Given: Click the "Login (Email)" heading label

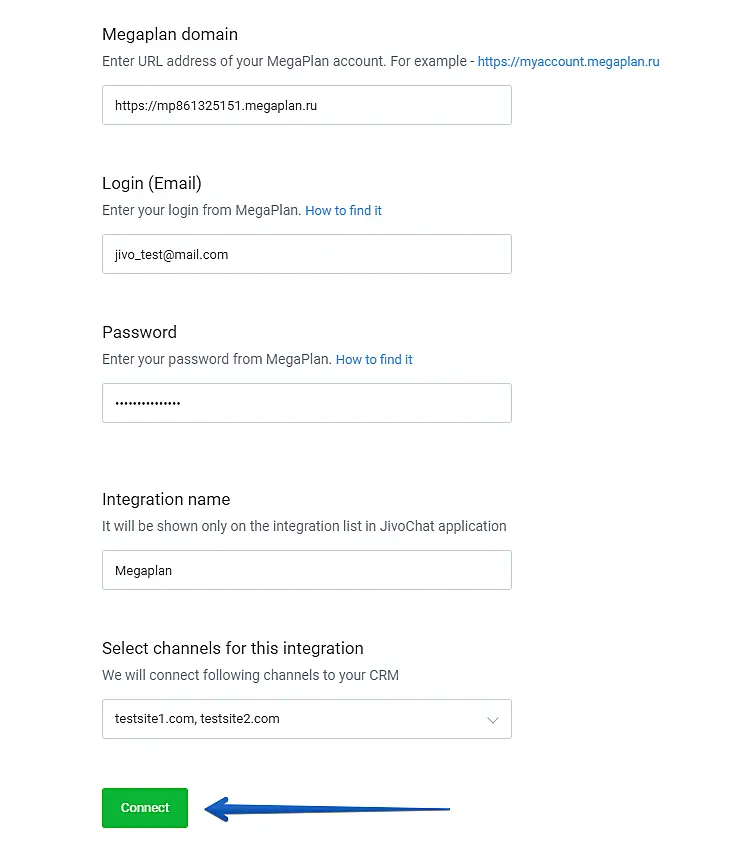Looking at the screenshot, I should (152, 184).
